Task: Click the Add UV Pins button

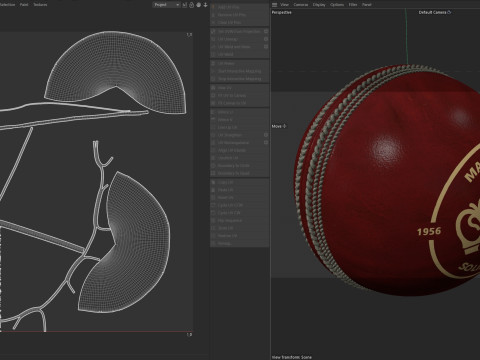Action: (x=239, y=7)
